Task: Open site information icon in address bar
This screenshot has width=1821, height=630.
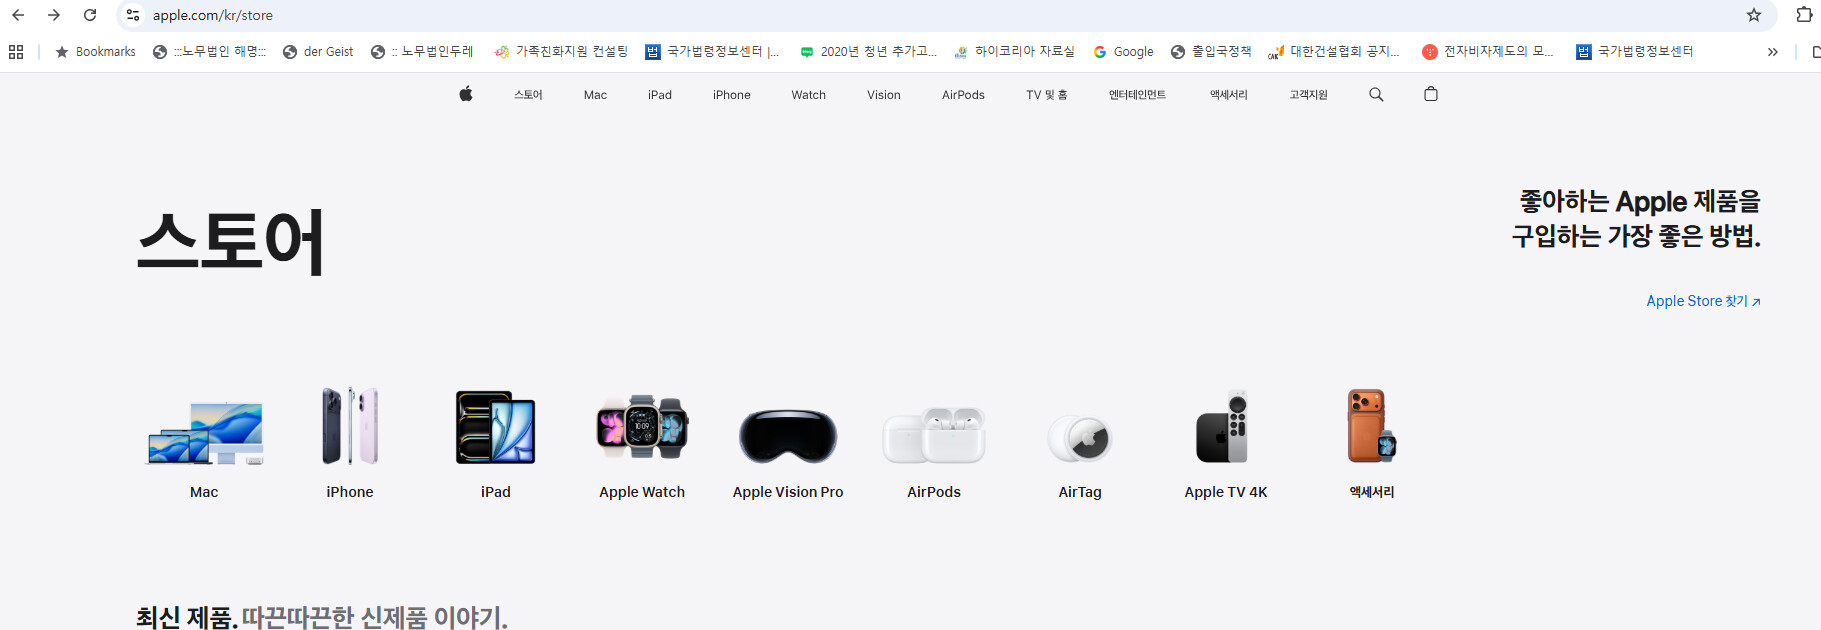Action: coord(133,15)
